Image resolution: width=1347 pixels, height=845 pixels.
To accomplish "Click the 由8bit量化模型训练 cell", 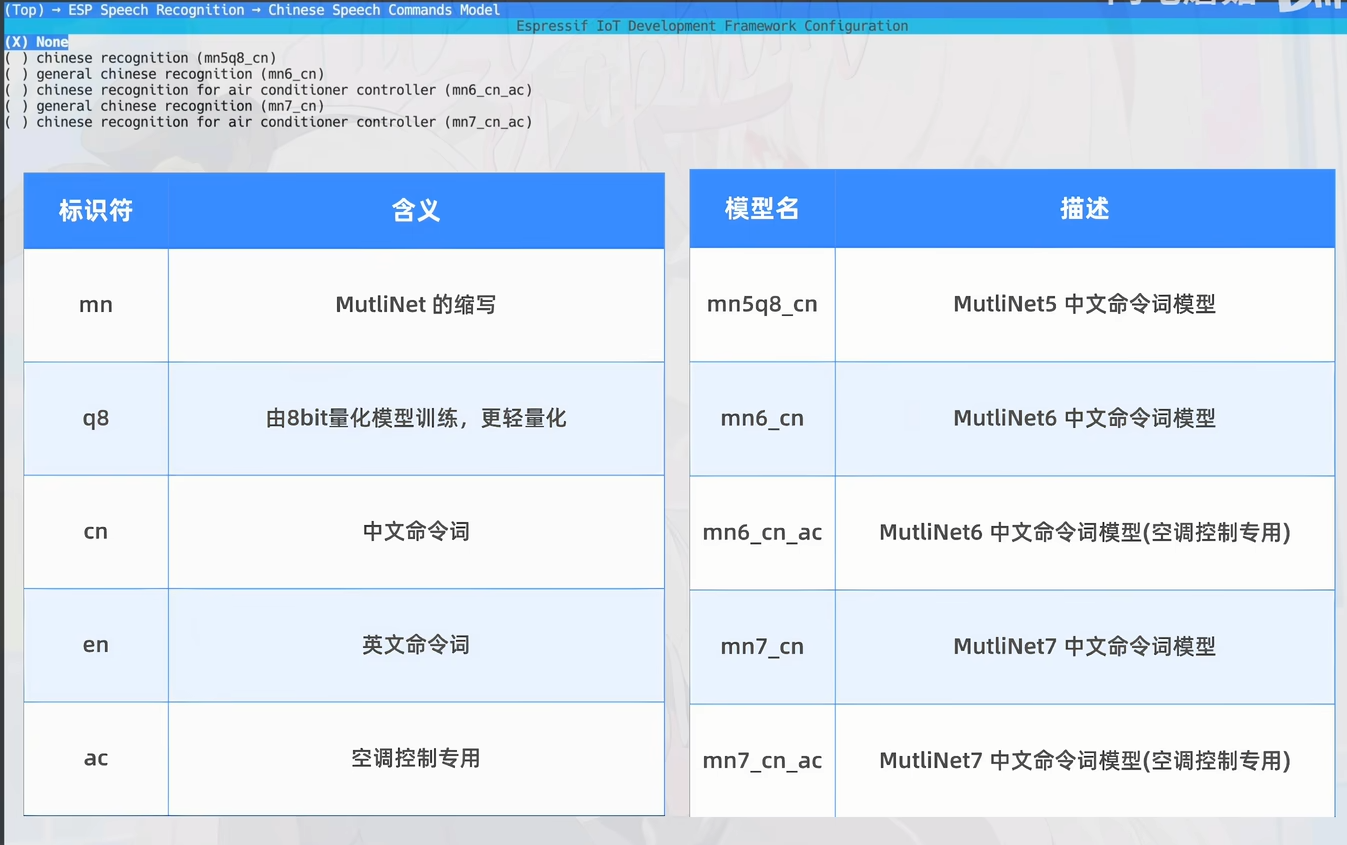I will pos(416,418).
